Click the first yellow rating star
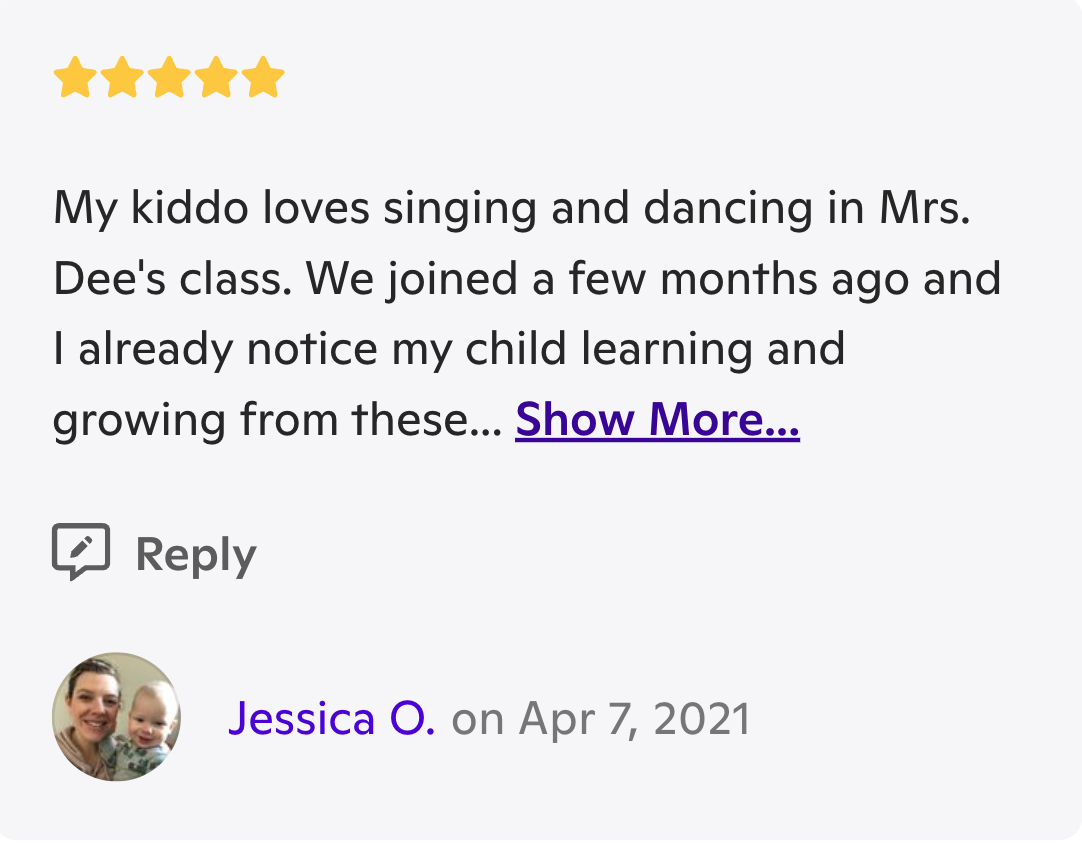Screen dimensions: 1082x848 tap(73, 78)
